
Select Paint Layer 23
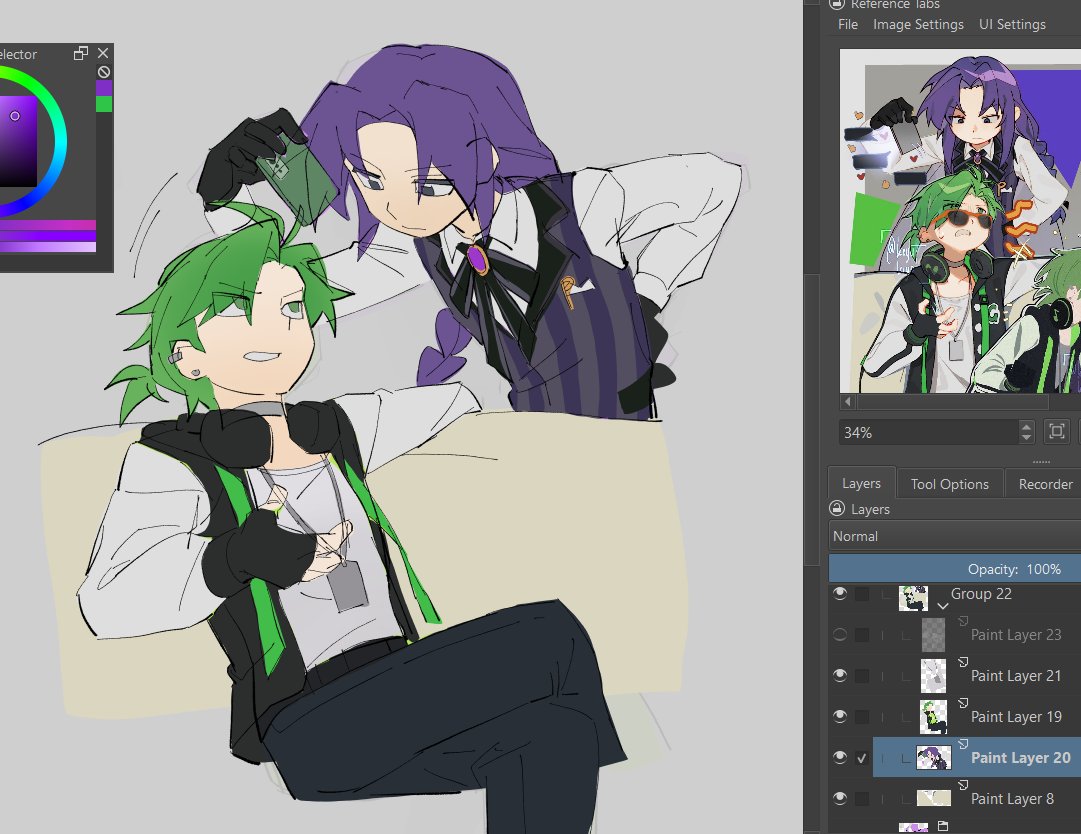pyautogui.click(x=1016, y=635)
